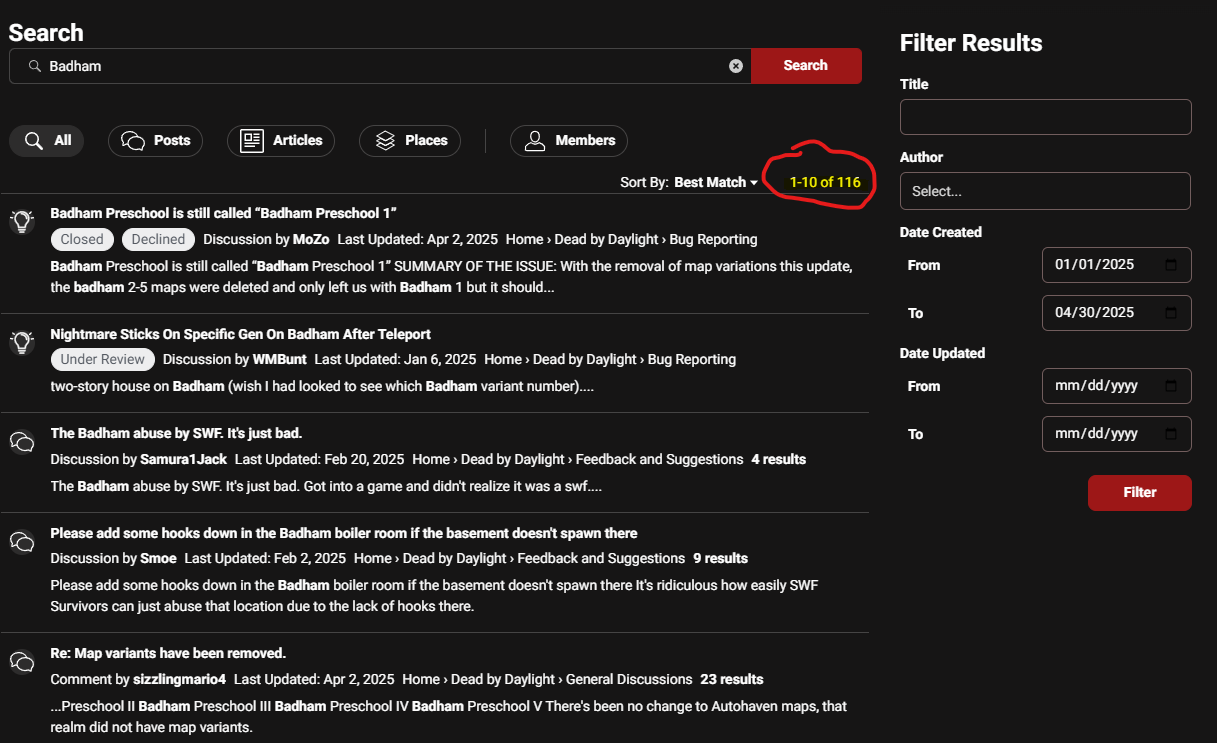Click Bug Reporting breadcrumb in MoZo result
Image resolution: width=1217 pixels, height=743 pixels.
click(x=714, y=240)
